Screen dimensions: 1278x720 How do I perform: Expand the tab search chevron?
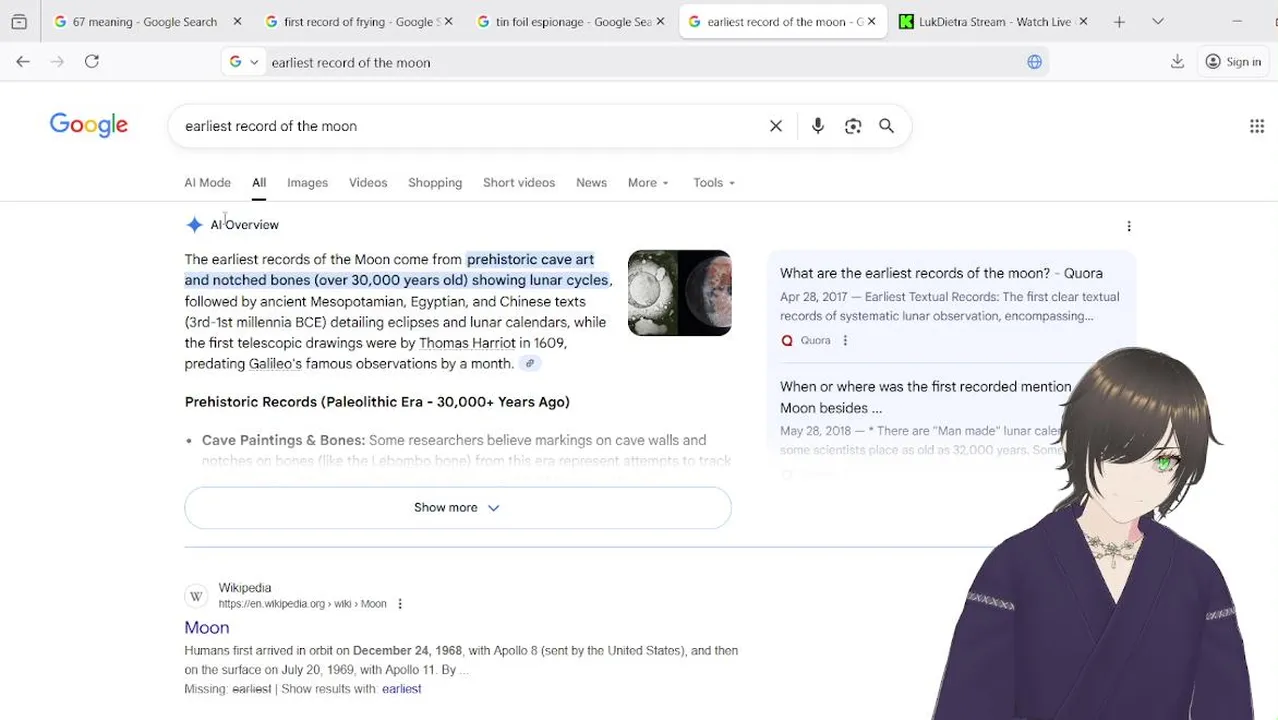click(x=1158, y=21)
